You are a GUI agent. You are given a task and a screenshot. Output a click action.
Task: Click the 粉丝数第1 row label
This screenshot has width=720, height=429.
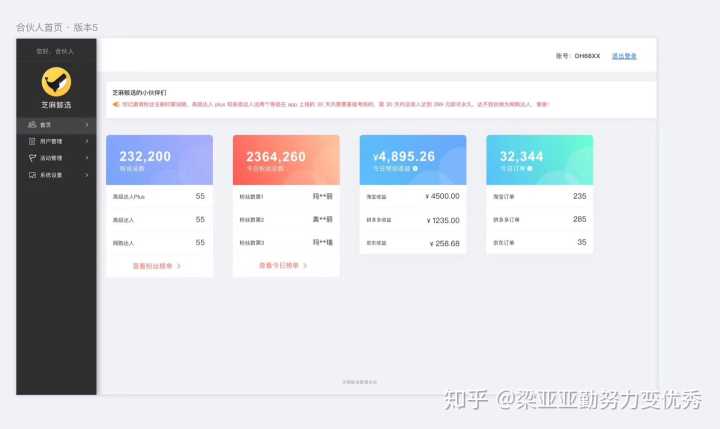coord(251,197)
